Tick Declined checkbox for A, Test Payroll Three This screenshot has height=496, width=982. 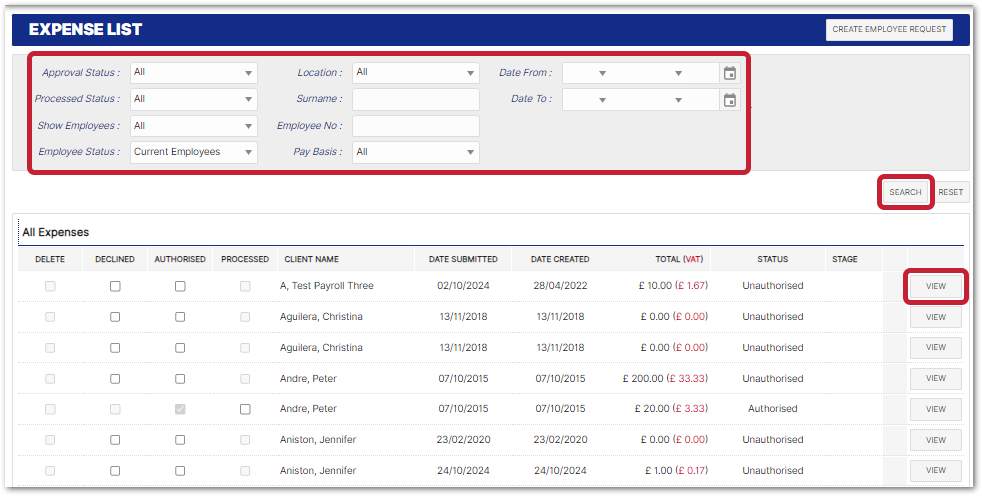pos(115,286)
